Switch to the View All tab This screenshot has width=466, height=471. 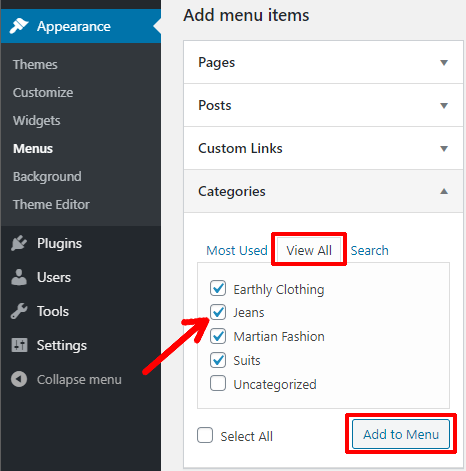point(309,250)
